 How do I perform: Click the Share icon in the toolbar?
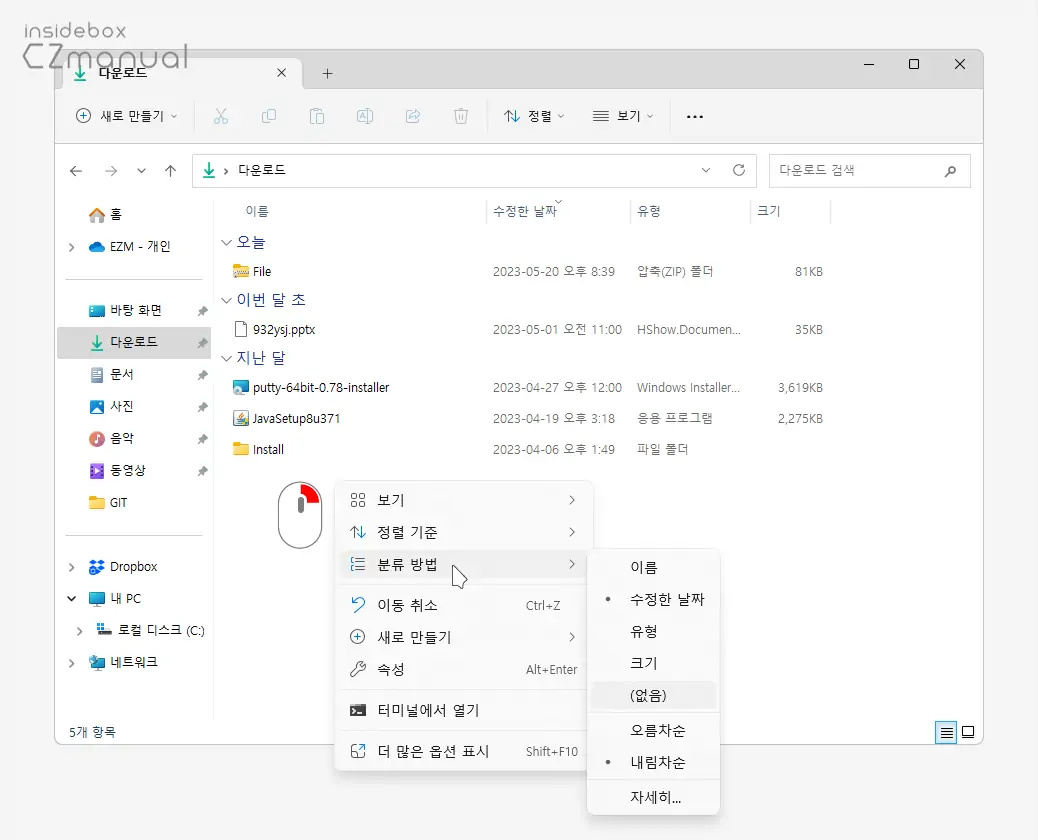(x=412, y=116)
